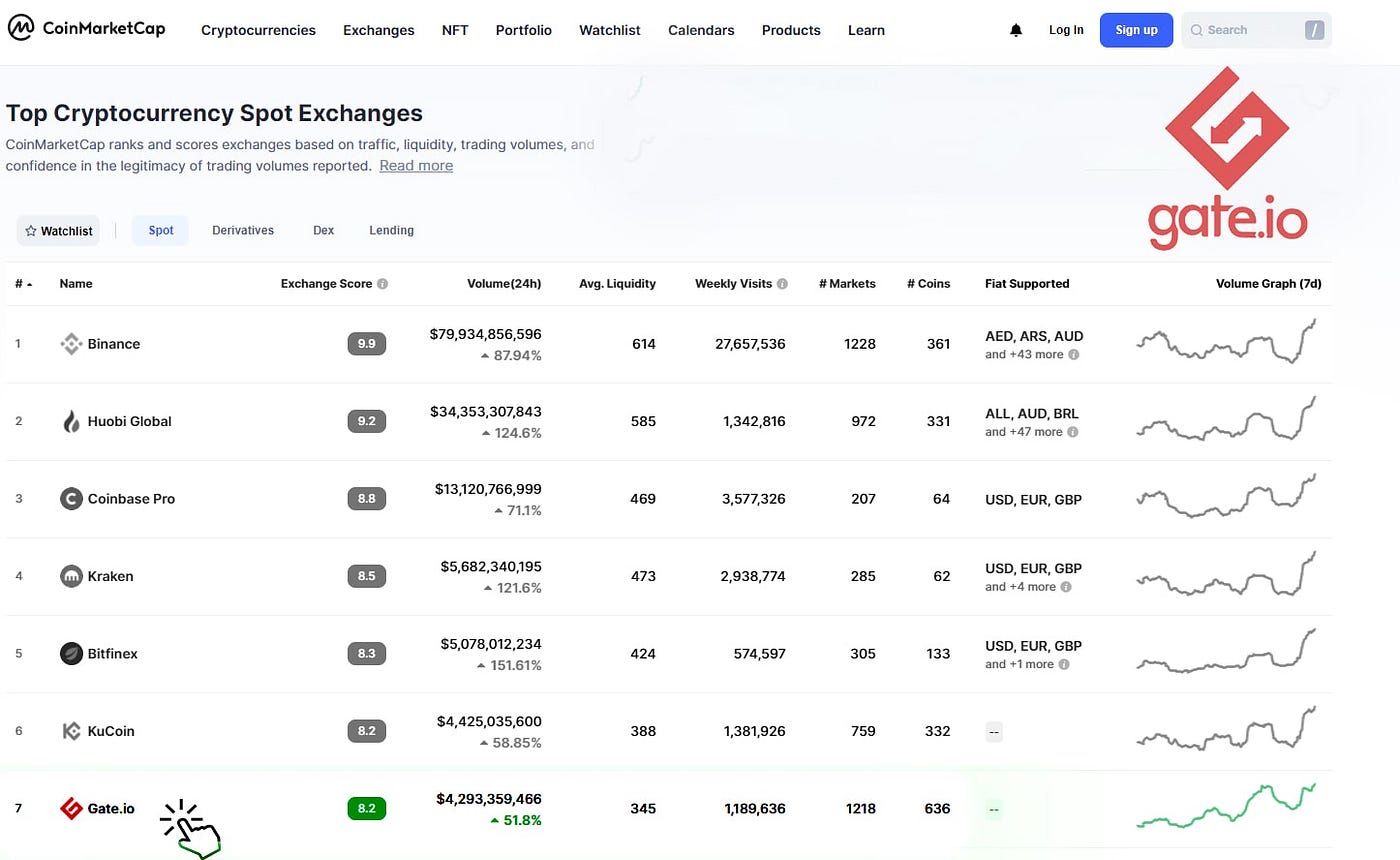The width and height of the screenshot is (1400, 860).
Task: Open the Kraken name link
Action: 110,576
